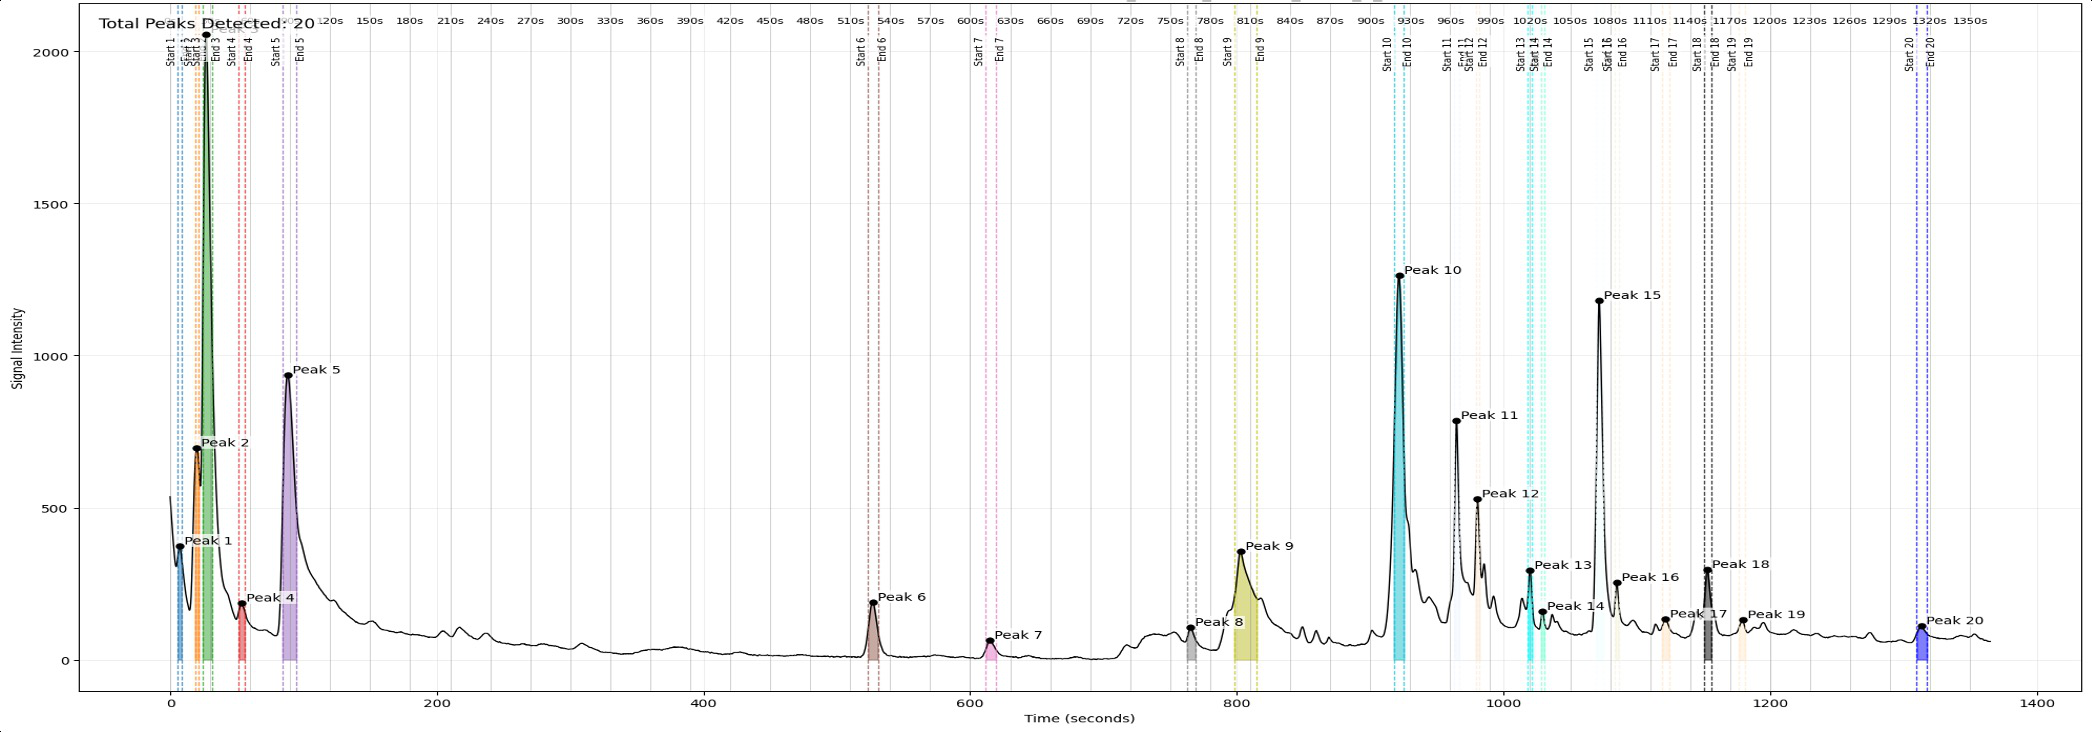Viewport: 2092px width, 732px height.
Task: Click the x-axis tick label '800'
Action: pos(1237,704)
